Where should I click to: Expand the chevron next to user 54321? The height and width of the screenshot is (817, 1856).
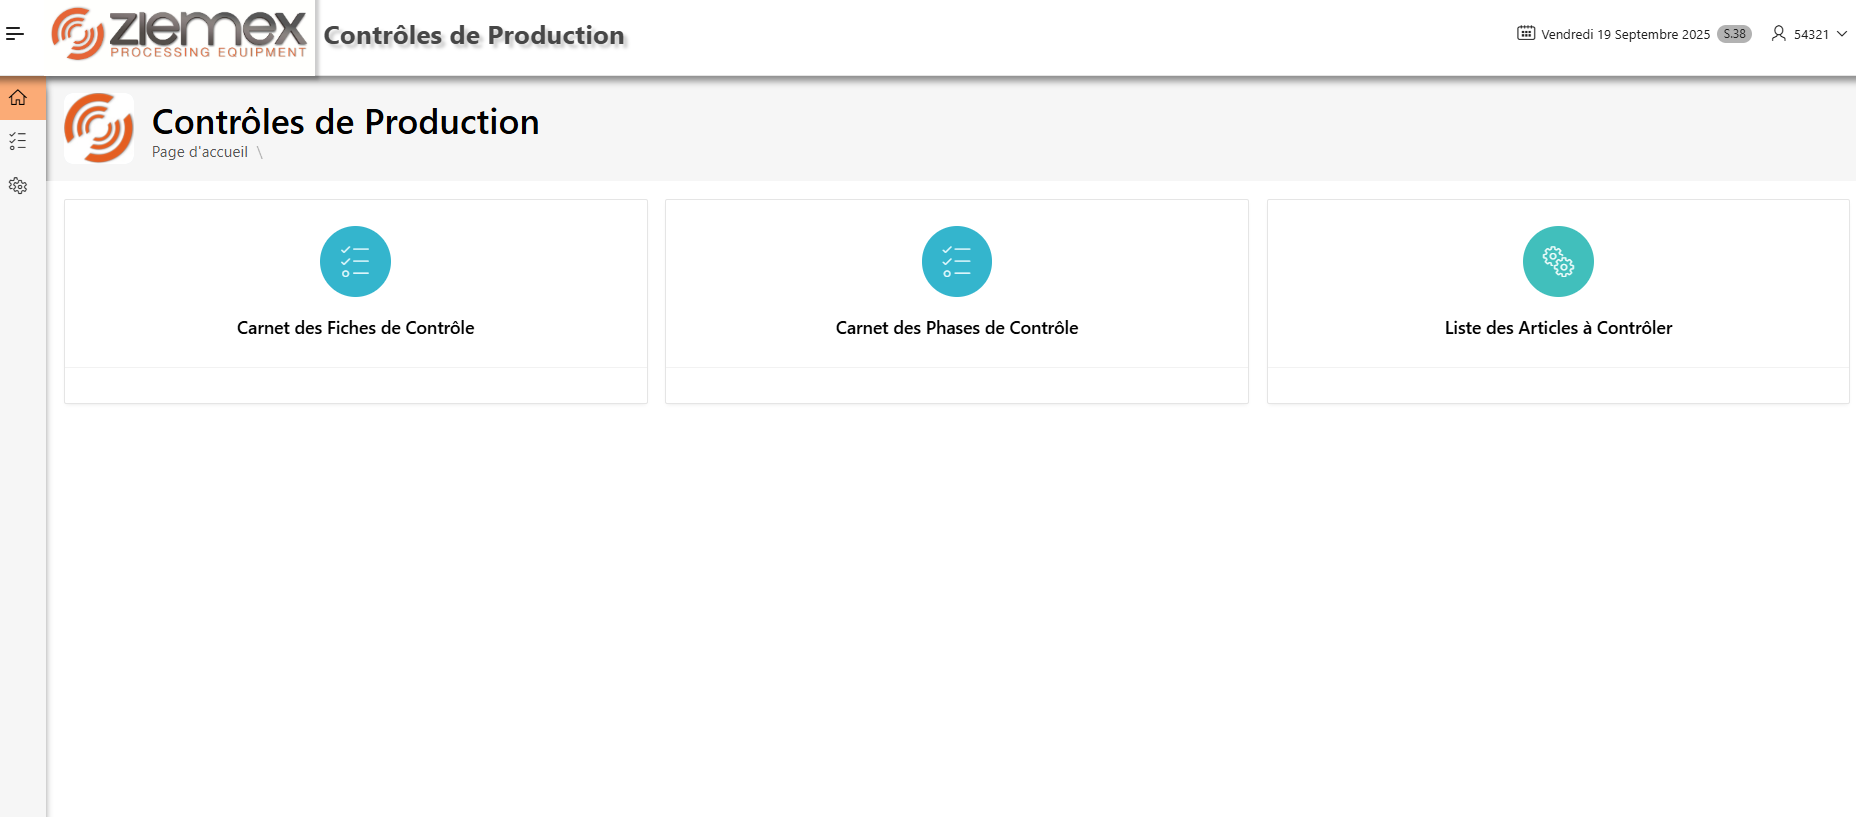(x=1842, y=34)
